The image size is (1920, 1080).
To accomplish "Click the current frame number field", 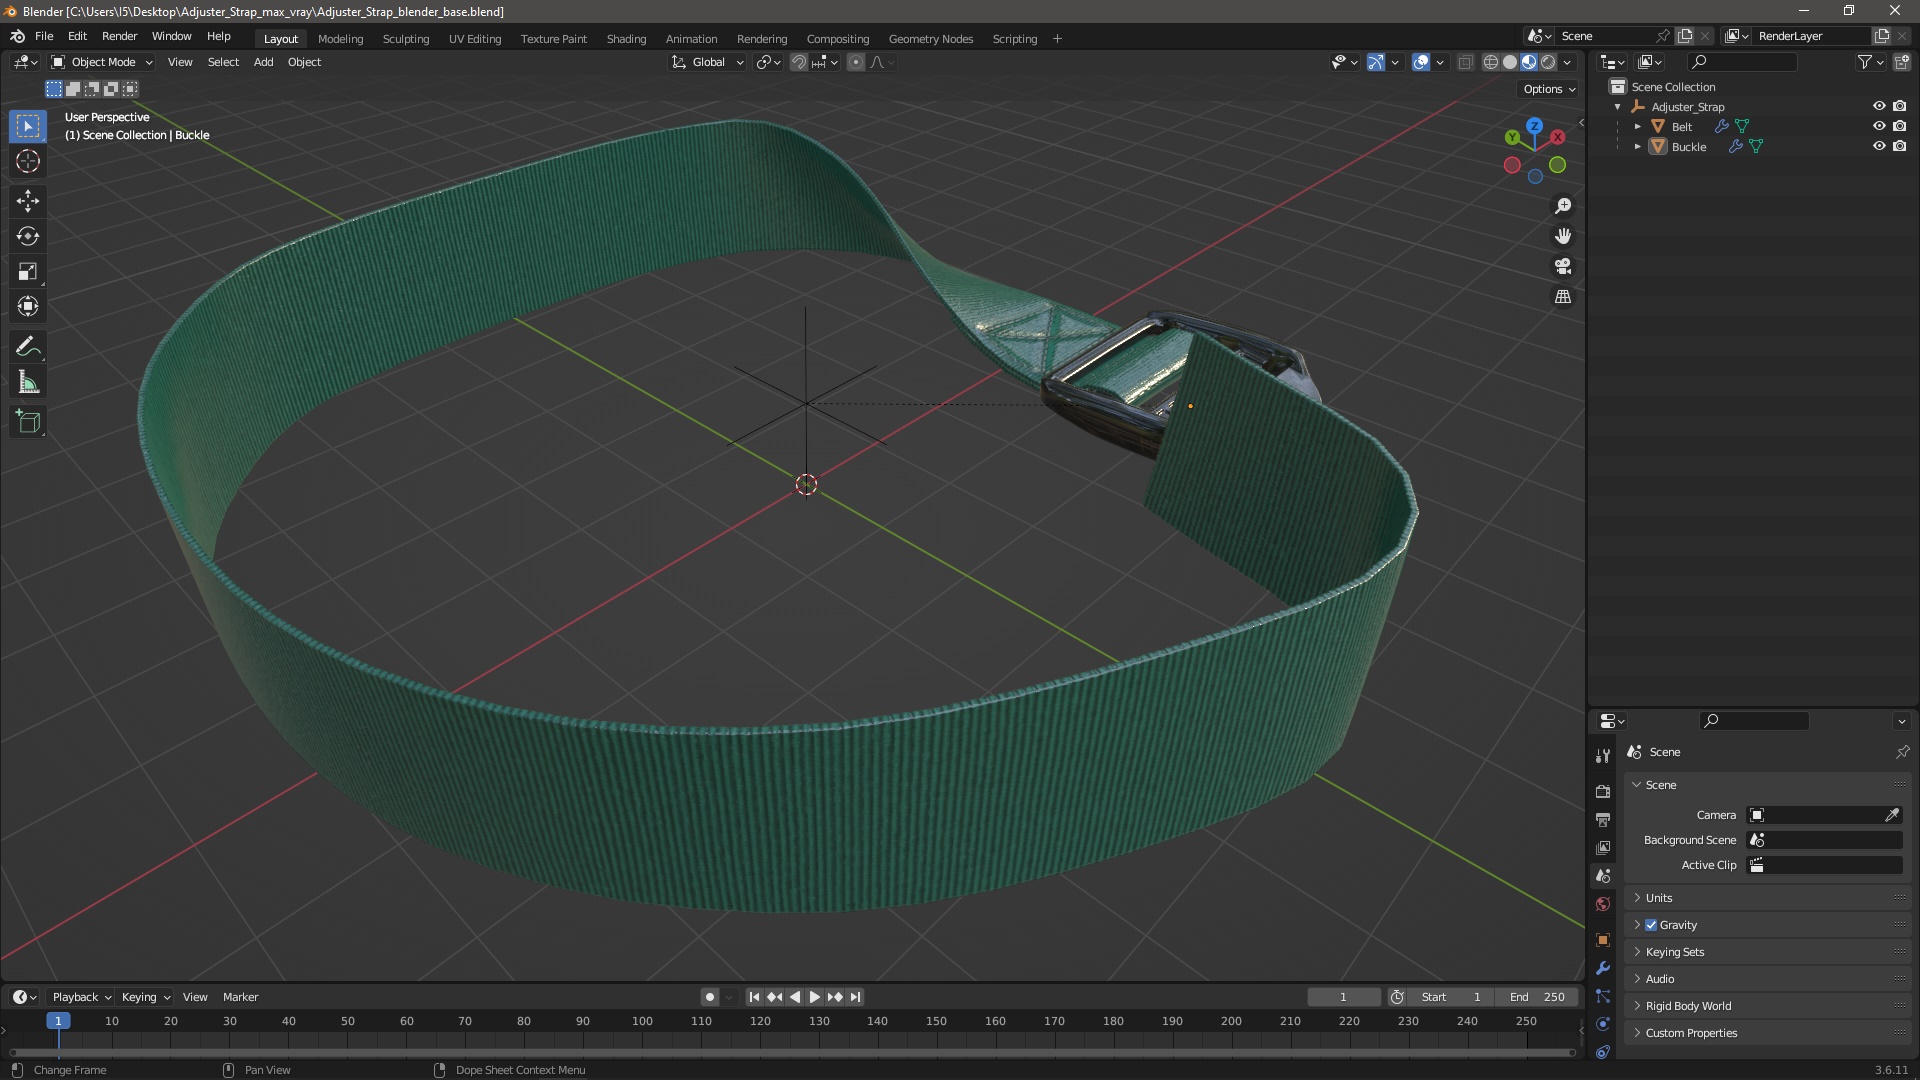I will click(1343, 997).
